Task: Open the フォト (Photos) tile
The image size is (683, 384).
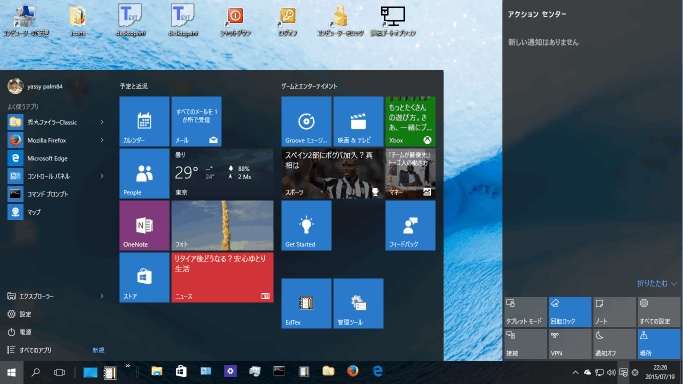Action: tap(223, 226)
